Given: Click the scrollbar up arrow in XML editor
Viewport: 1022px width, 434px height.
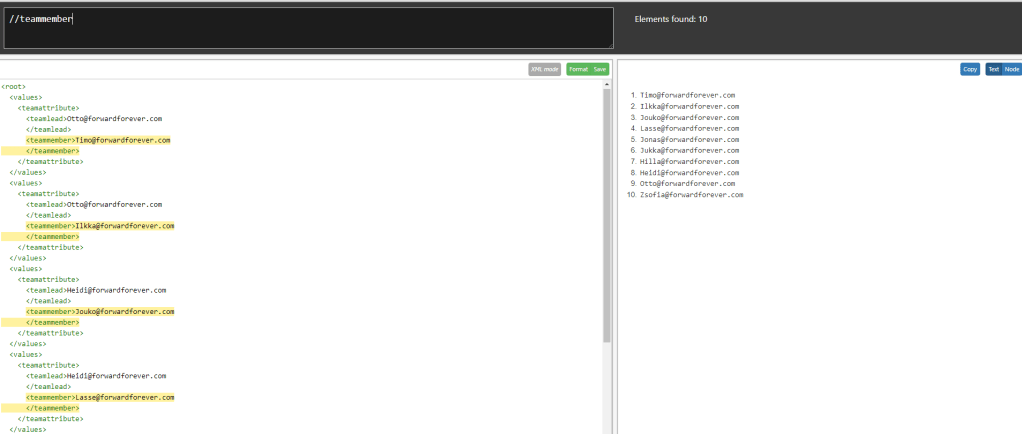Looking at the screenshot, I should tap(607, 84).
